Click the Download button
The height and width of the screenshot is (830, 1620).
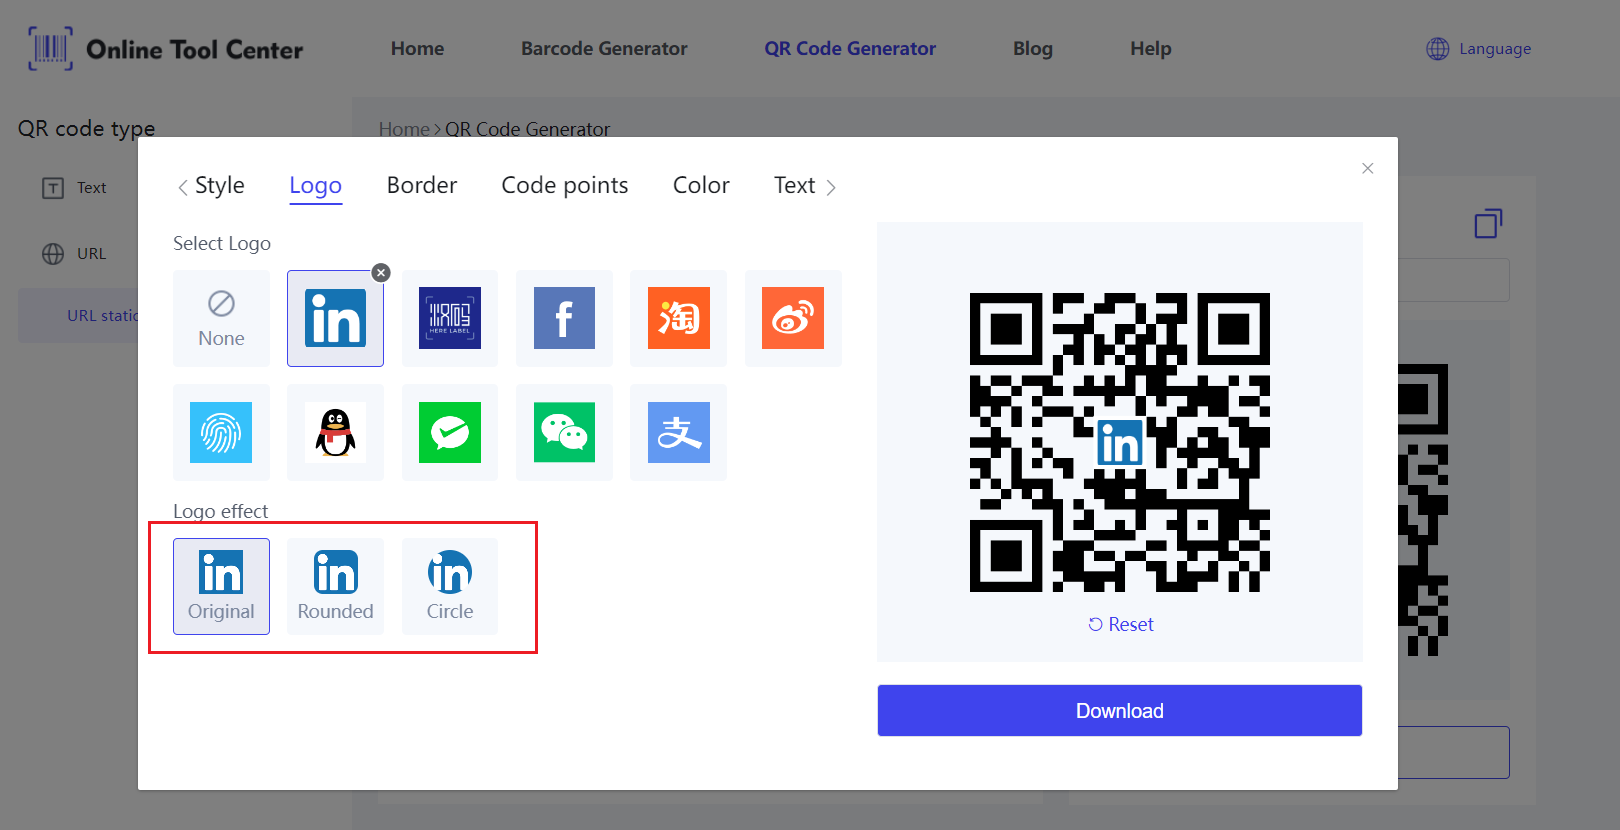(x=1120, y=710)
